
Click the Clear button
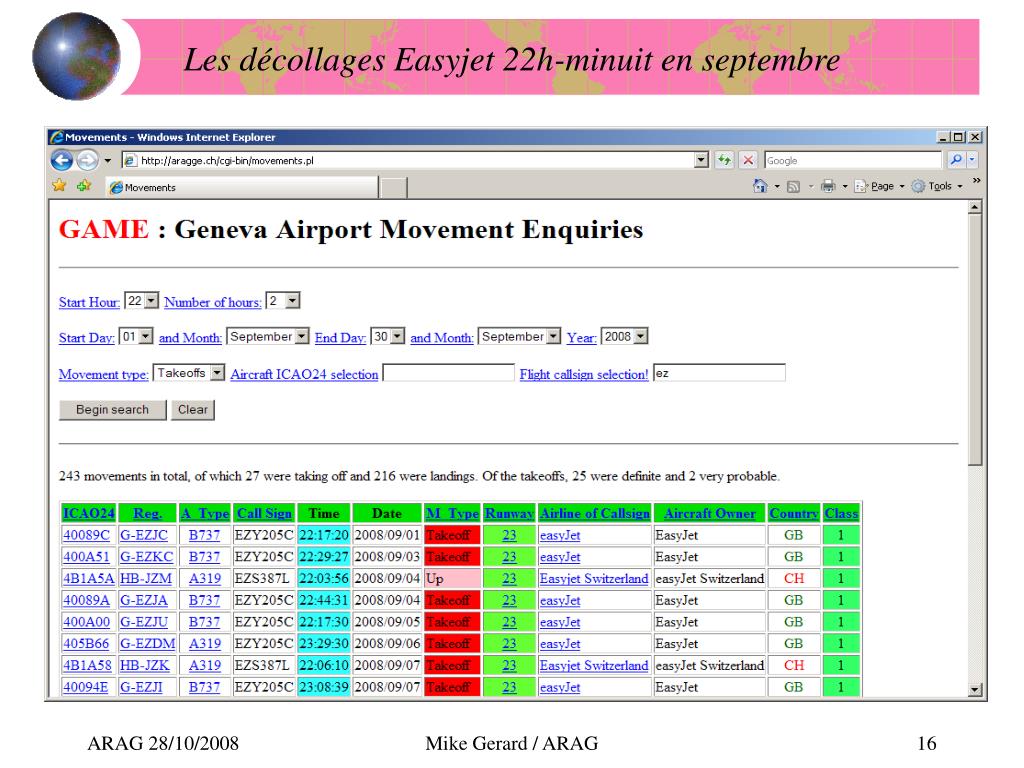point(193,409)
